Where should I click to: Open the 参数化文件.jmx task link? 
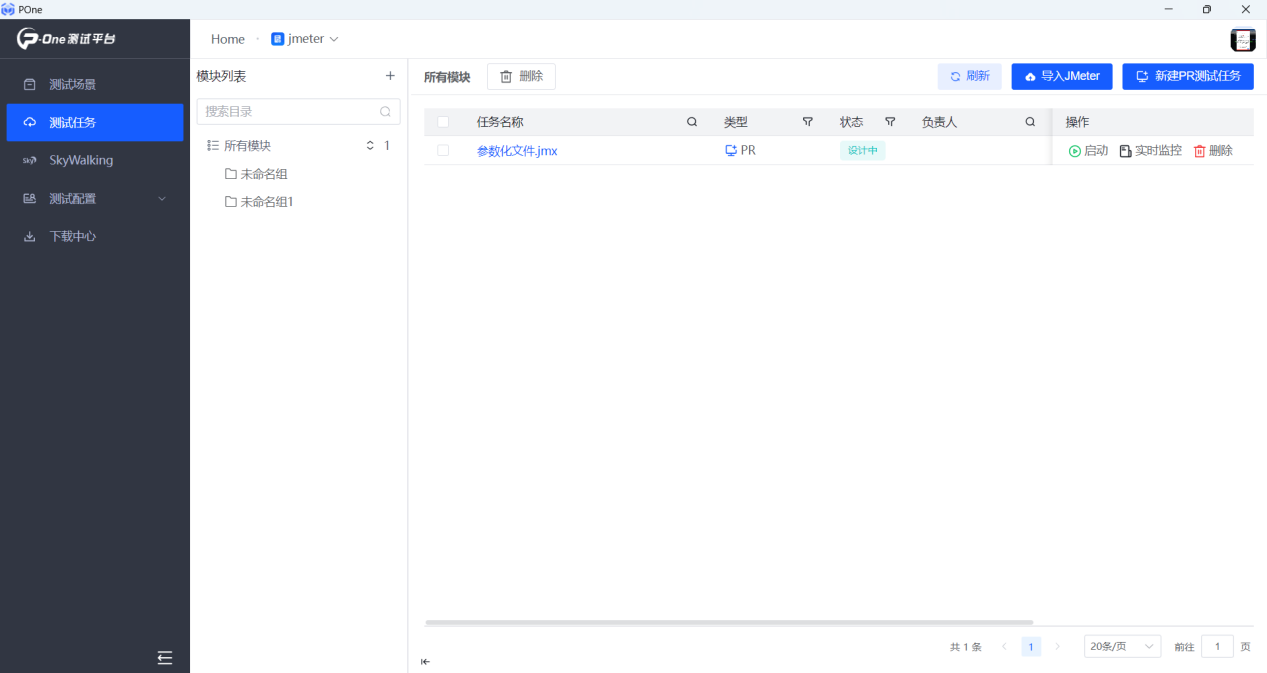517,151
